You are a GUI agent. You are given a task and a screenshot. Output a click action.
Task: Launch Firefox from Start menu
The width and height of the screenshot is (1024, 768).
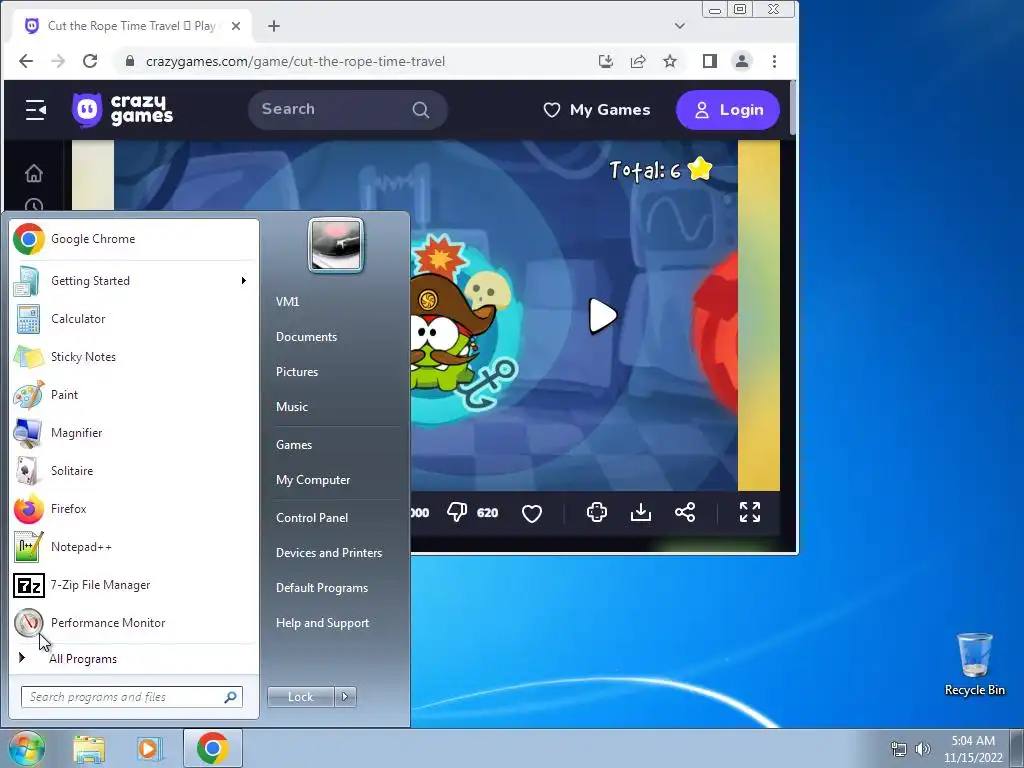pos(135,509)
